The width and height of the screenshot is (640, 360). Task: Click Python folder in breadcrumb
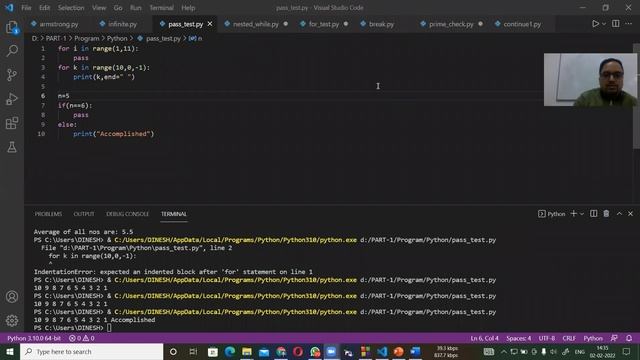(117, 38)
